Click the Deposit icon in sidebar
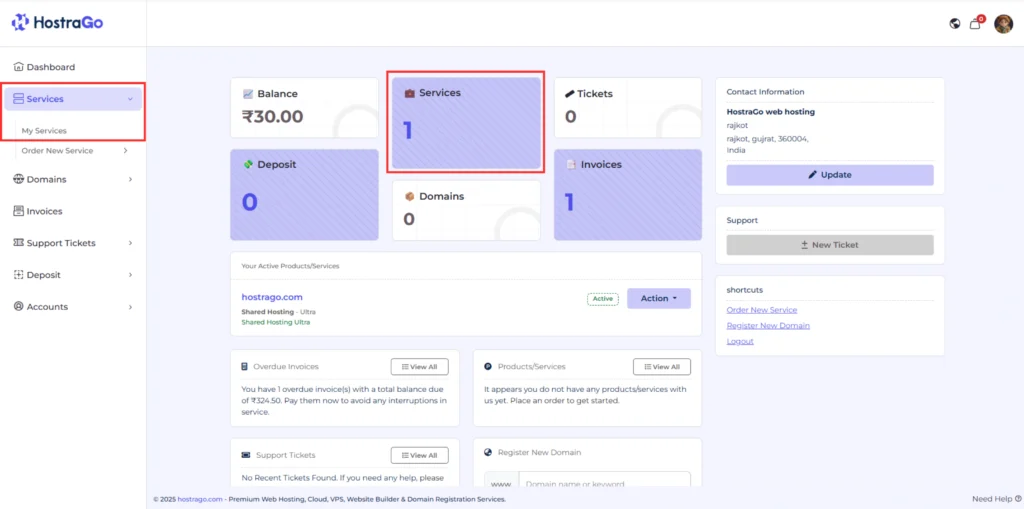Screen dimensions: 1024x509 coord(18,275)
